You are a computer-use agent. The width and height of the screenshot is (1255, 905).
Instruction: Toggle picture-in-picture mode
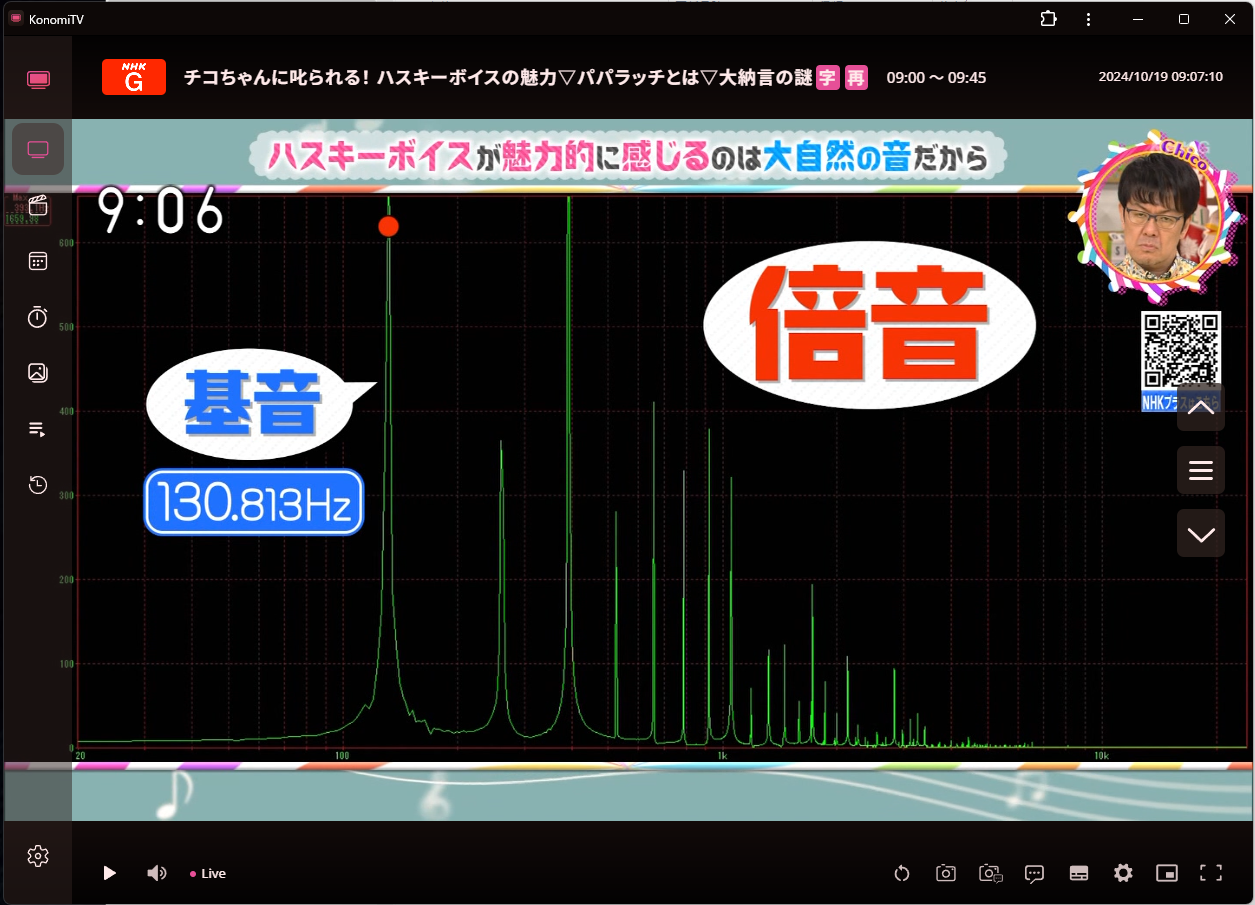[1167, 873]
